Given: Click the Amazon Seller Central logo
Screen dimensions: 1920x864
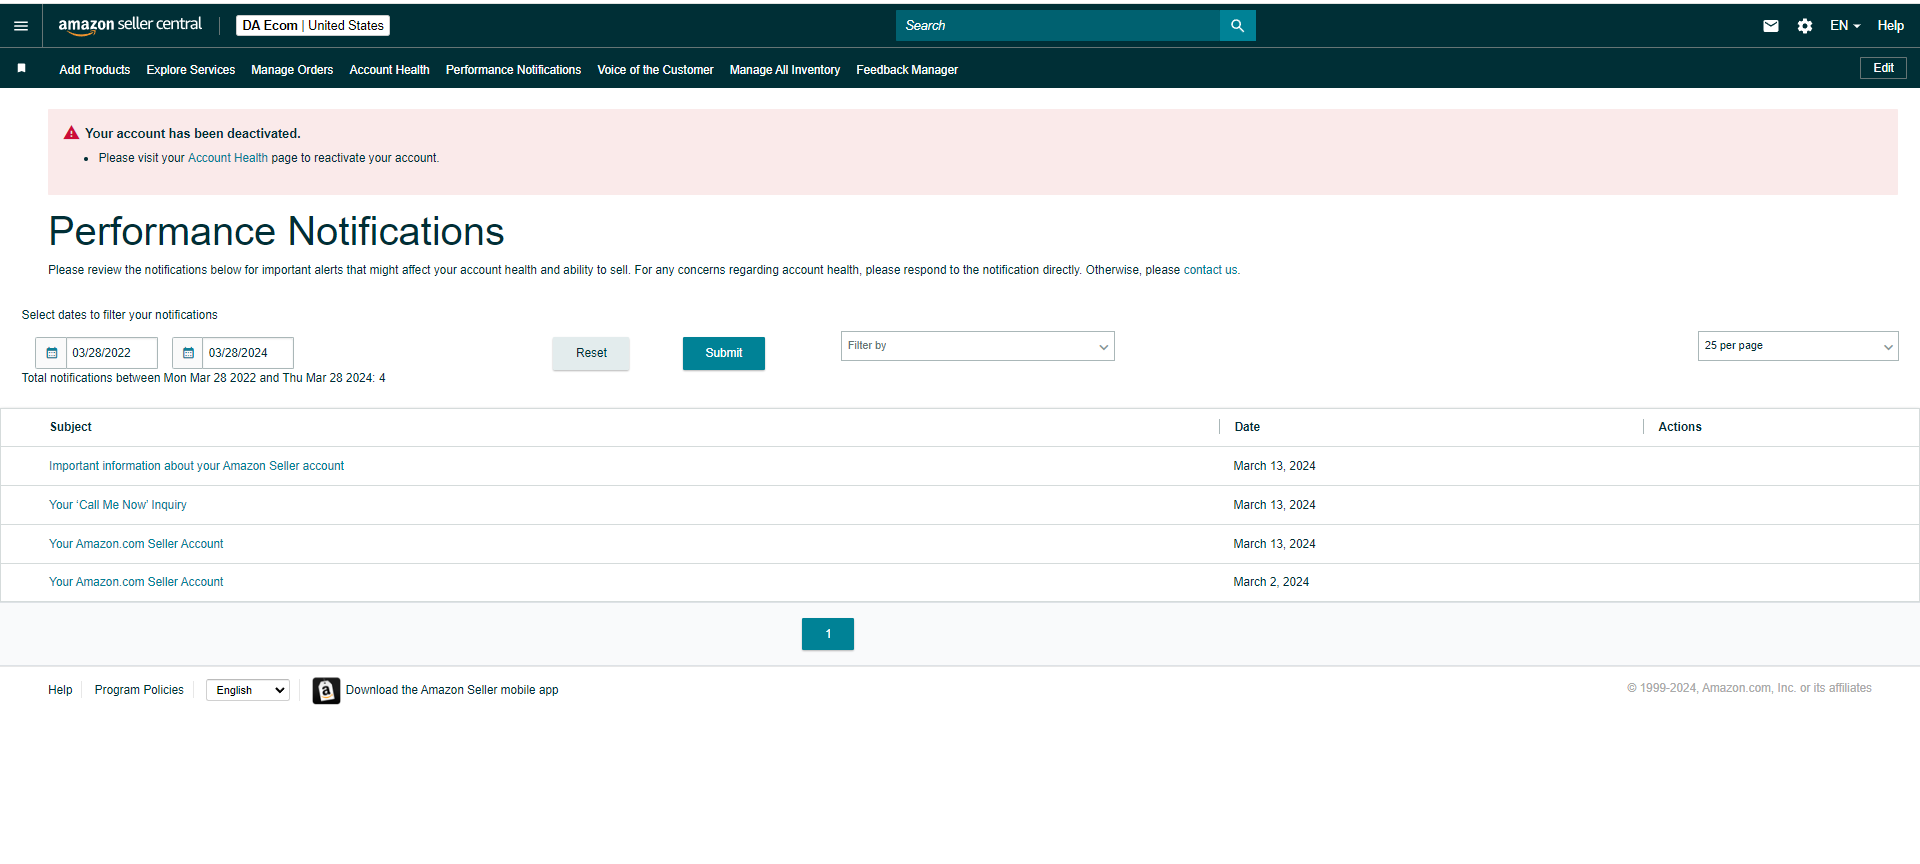Looking at the screenshot, I should [x=130, y=25].
